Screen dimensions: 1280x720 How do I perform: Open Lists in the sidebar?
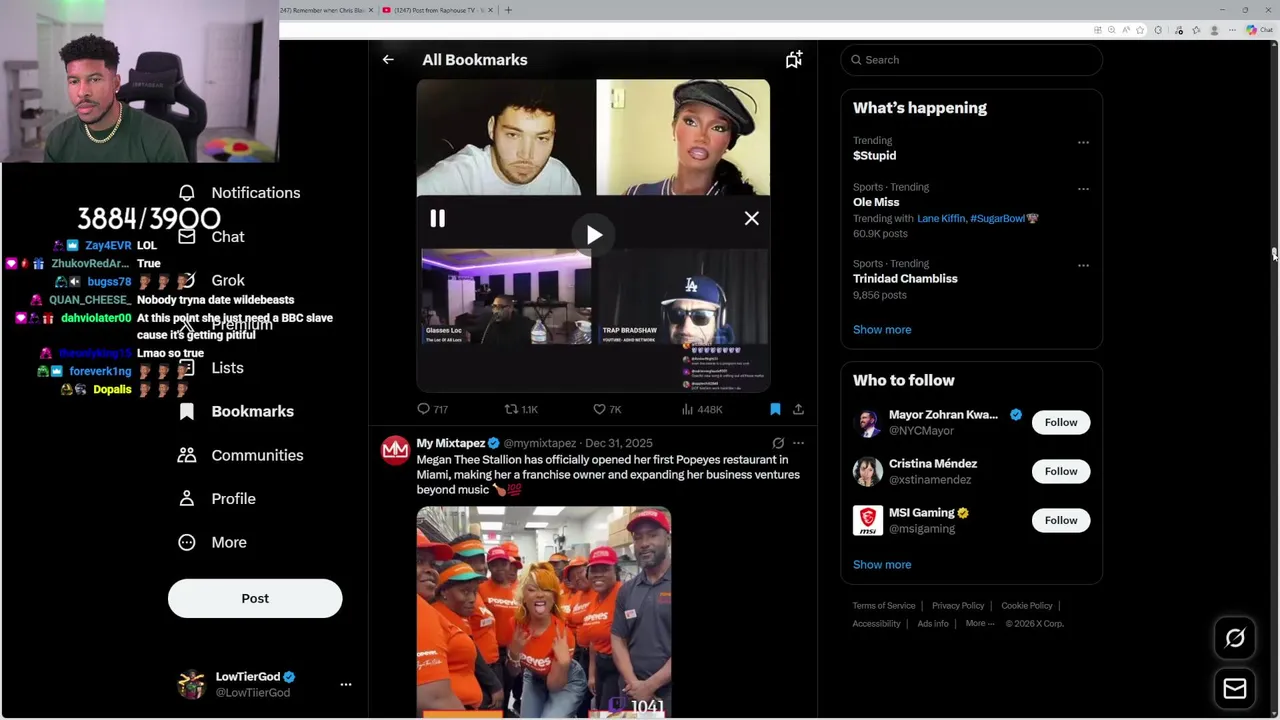coord(212,368)
